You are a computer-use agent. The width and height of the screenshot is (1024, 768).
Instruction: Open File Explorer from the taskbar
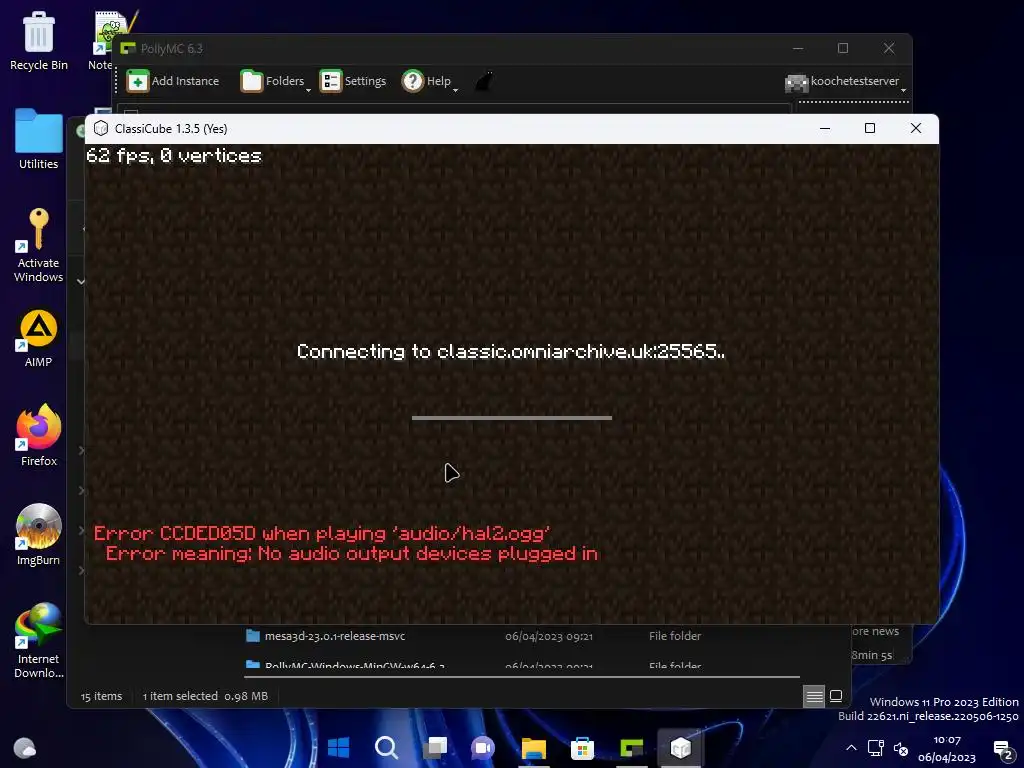coord(534,748)
